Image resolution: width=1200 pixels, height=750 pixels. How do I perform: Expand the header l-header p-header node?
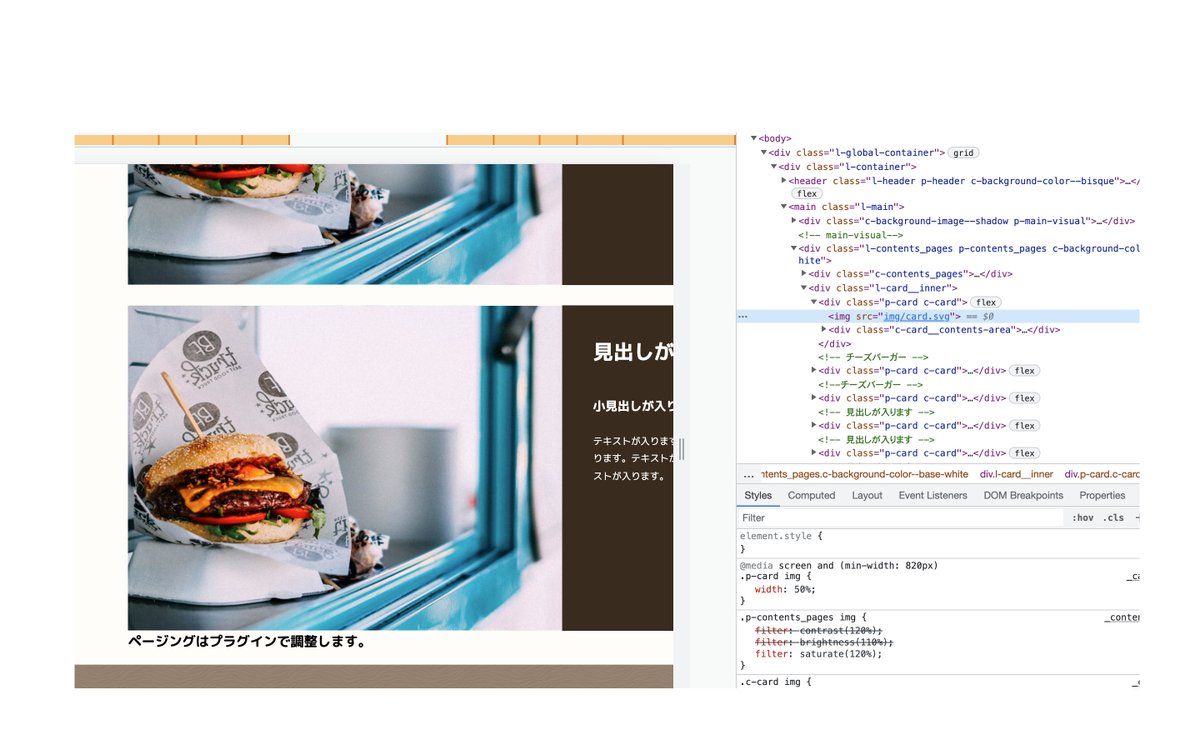[x=784, y=181]
